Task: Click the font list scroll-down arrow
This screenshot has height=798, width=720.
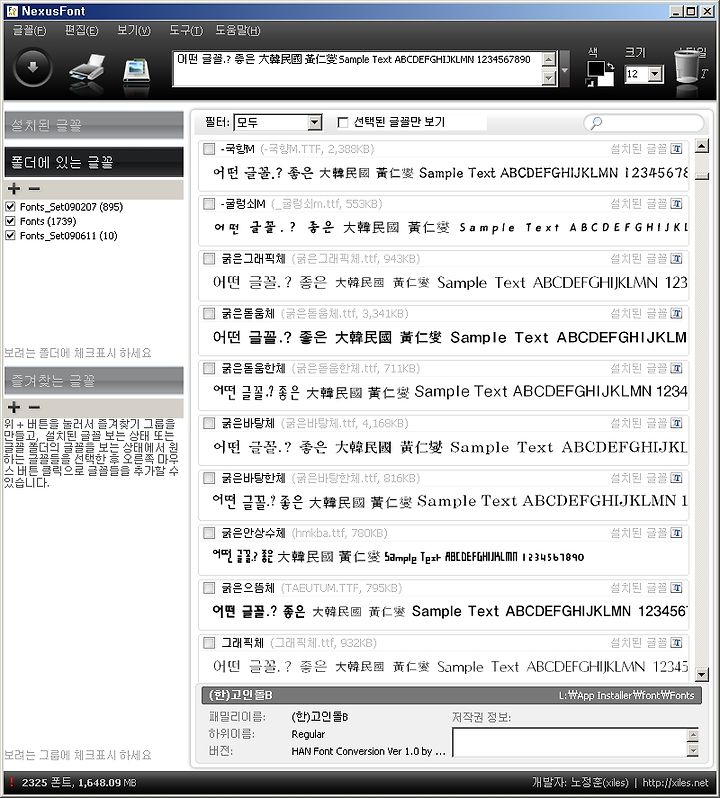Action: (x=702, y=675)
